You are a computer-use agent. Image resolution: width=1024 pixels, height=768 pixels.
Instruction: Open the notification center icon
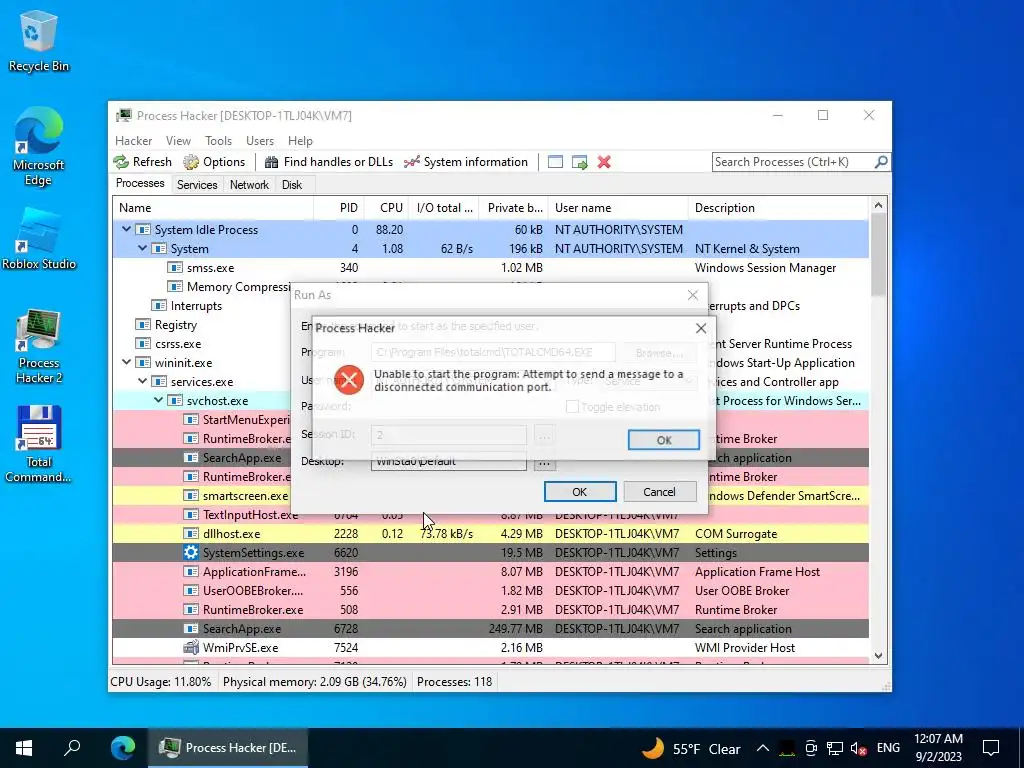point(991,748)
